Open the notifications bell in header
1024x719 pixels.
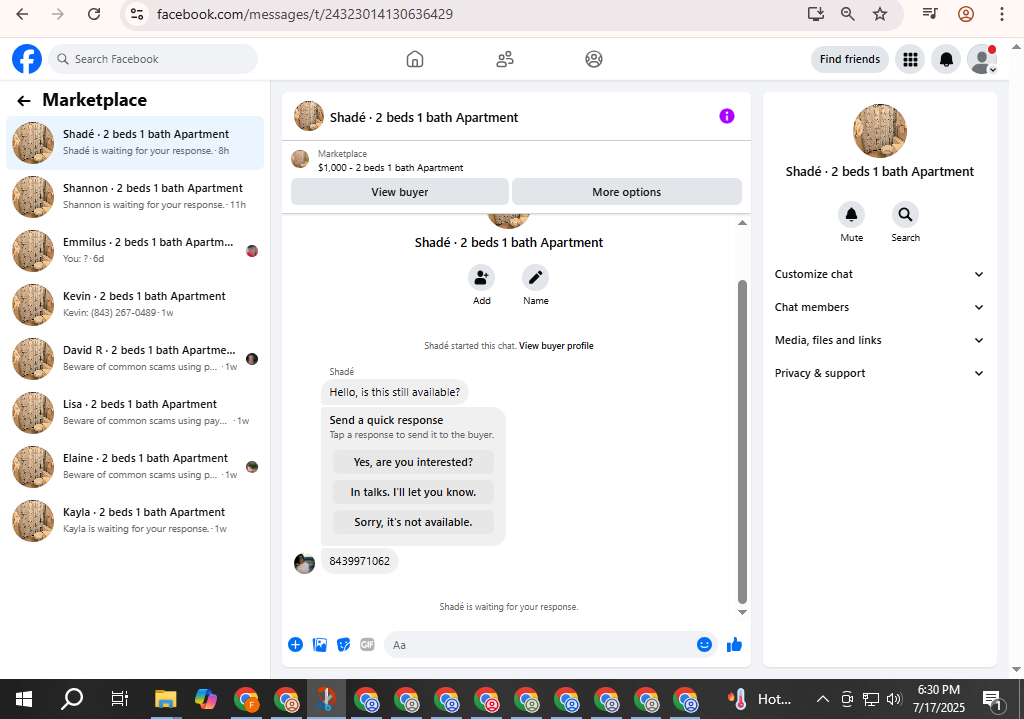click(x=946, y=59)
